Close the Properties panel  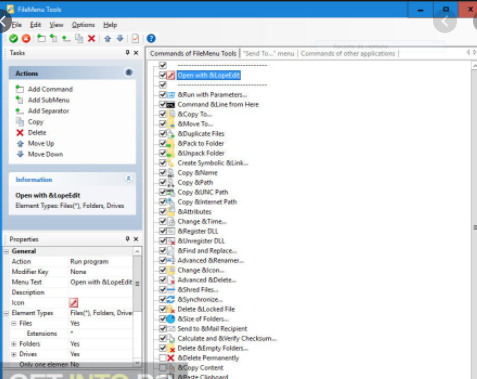click(136, 239)
